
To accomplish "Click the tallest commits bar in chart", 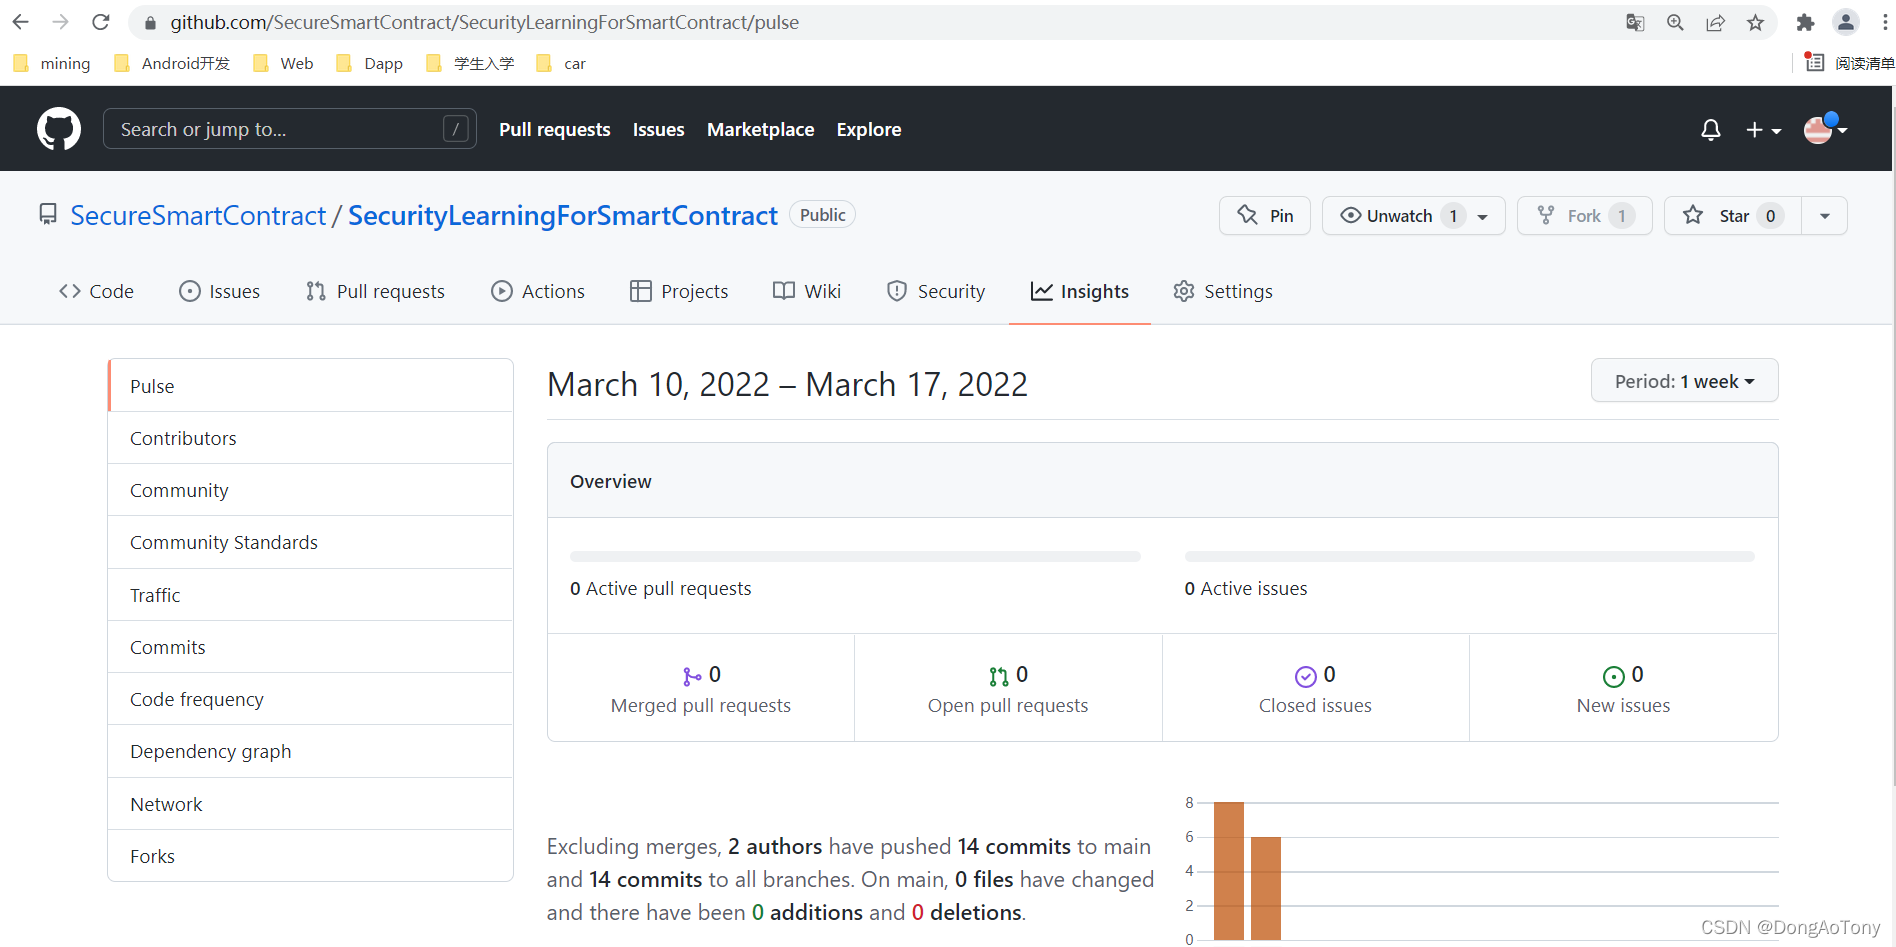I will pos(1229,871).
